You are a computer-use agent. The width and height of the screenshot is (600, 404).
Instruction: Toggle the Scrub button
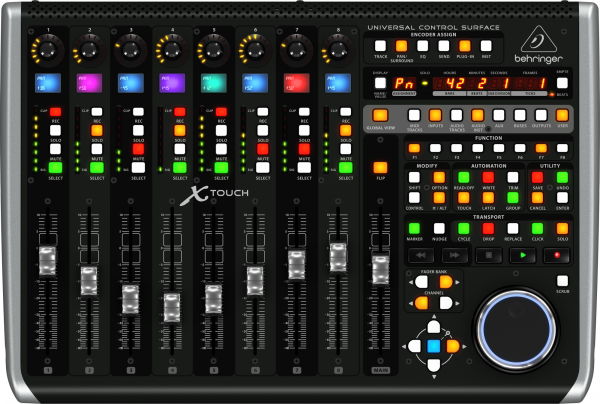[562, 281]
